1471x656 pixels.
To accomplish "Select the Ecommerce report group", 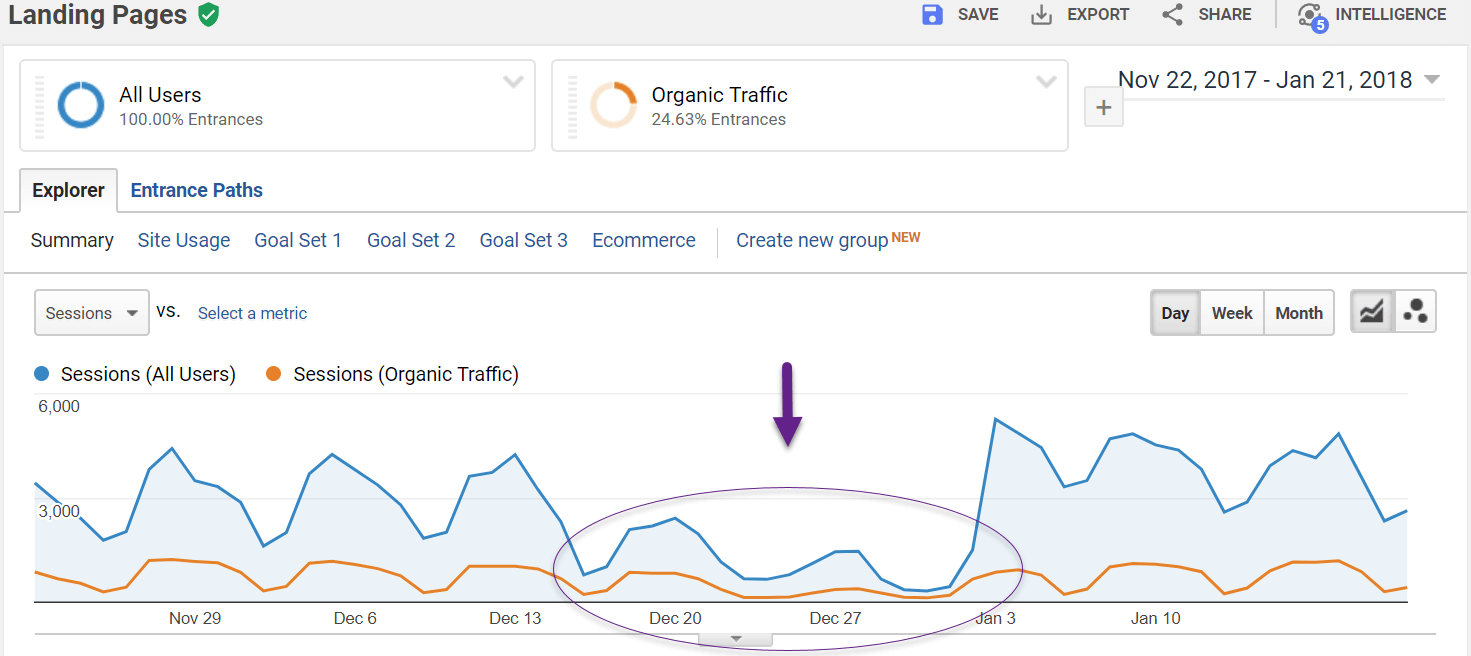I will click(x=643, y=240).
